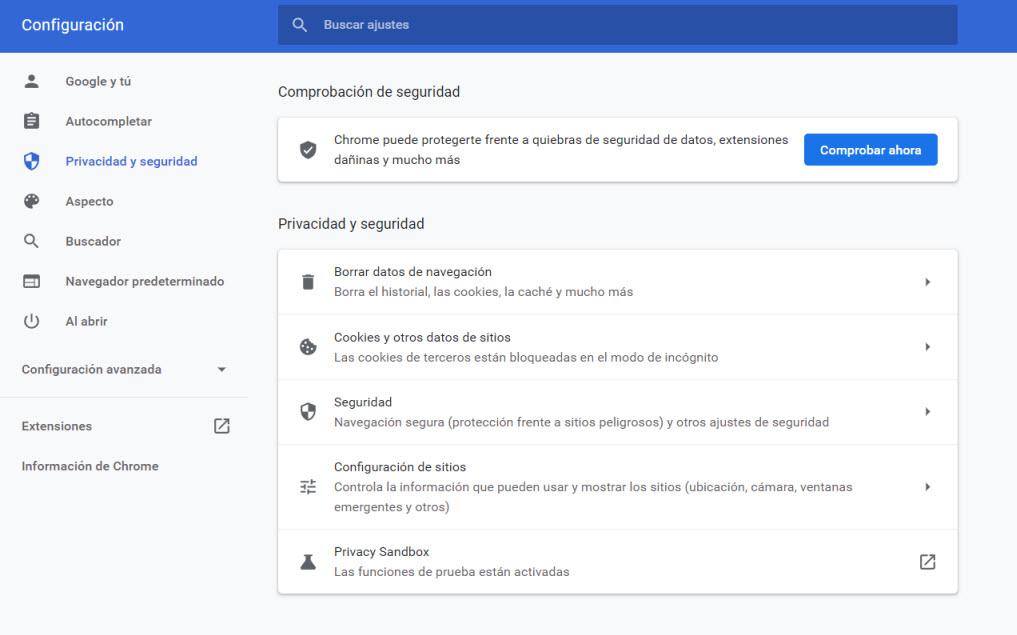Expand the Seguridad row using its arrow
The width and height of the screenshot is (1017, 635).
coord(927,412)
